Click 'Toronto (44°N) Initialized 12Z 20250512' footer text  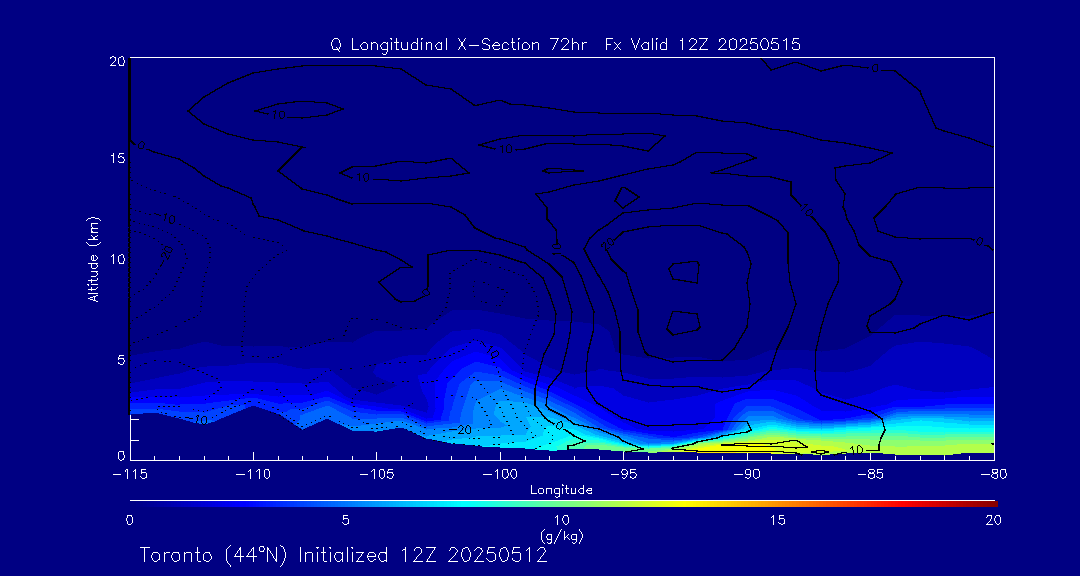click(343, 555)
